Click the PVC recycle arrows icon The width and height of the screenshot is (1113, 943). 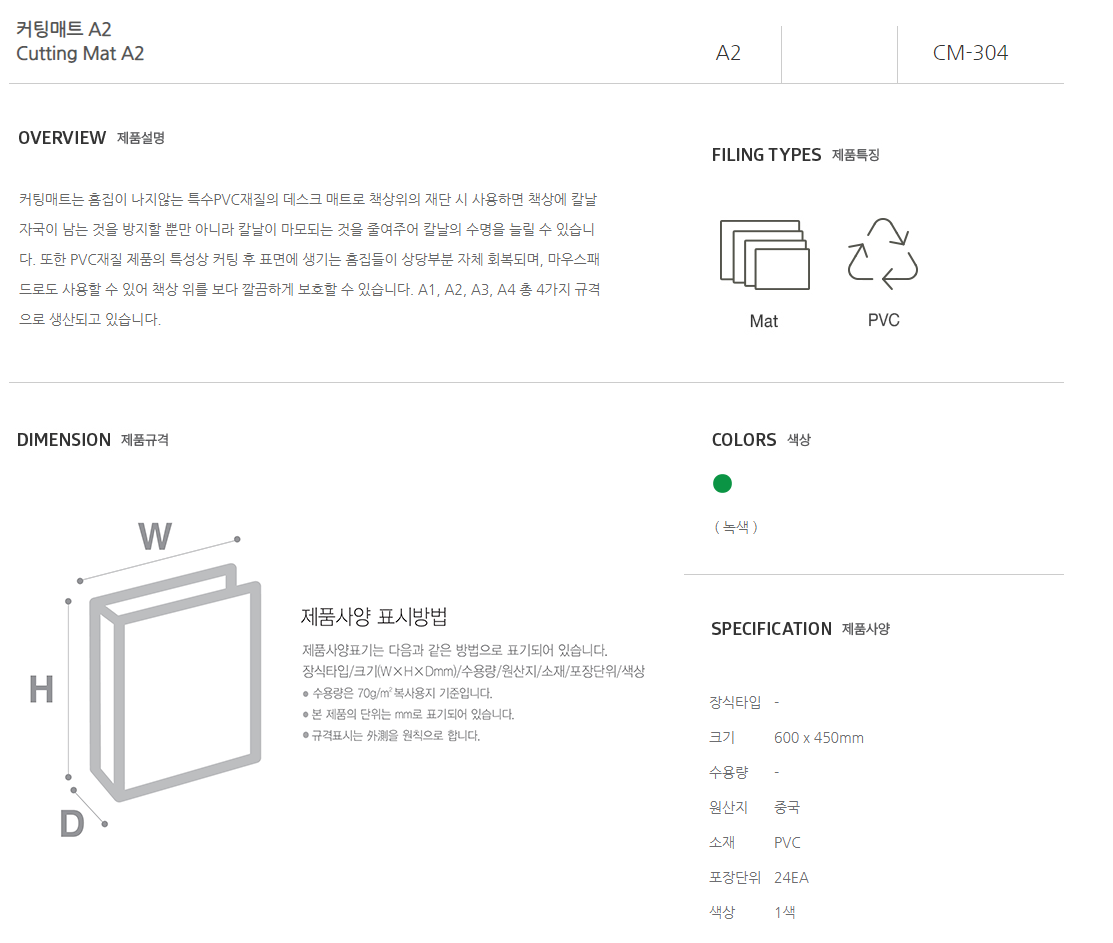tap(882, 254)
